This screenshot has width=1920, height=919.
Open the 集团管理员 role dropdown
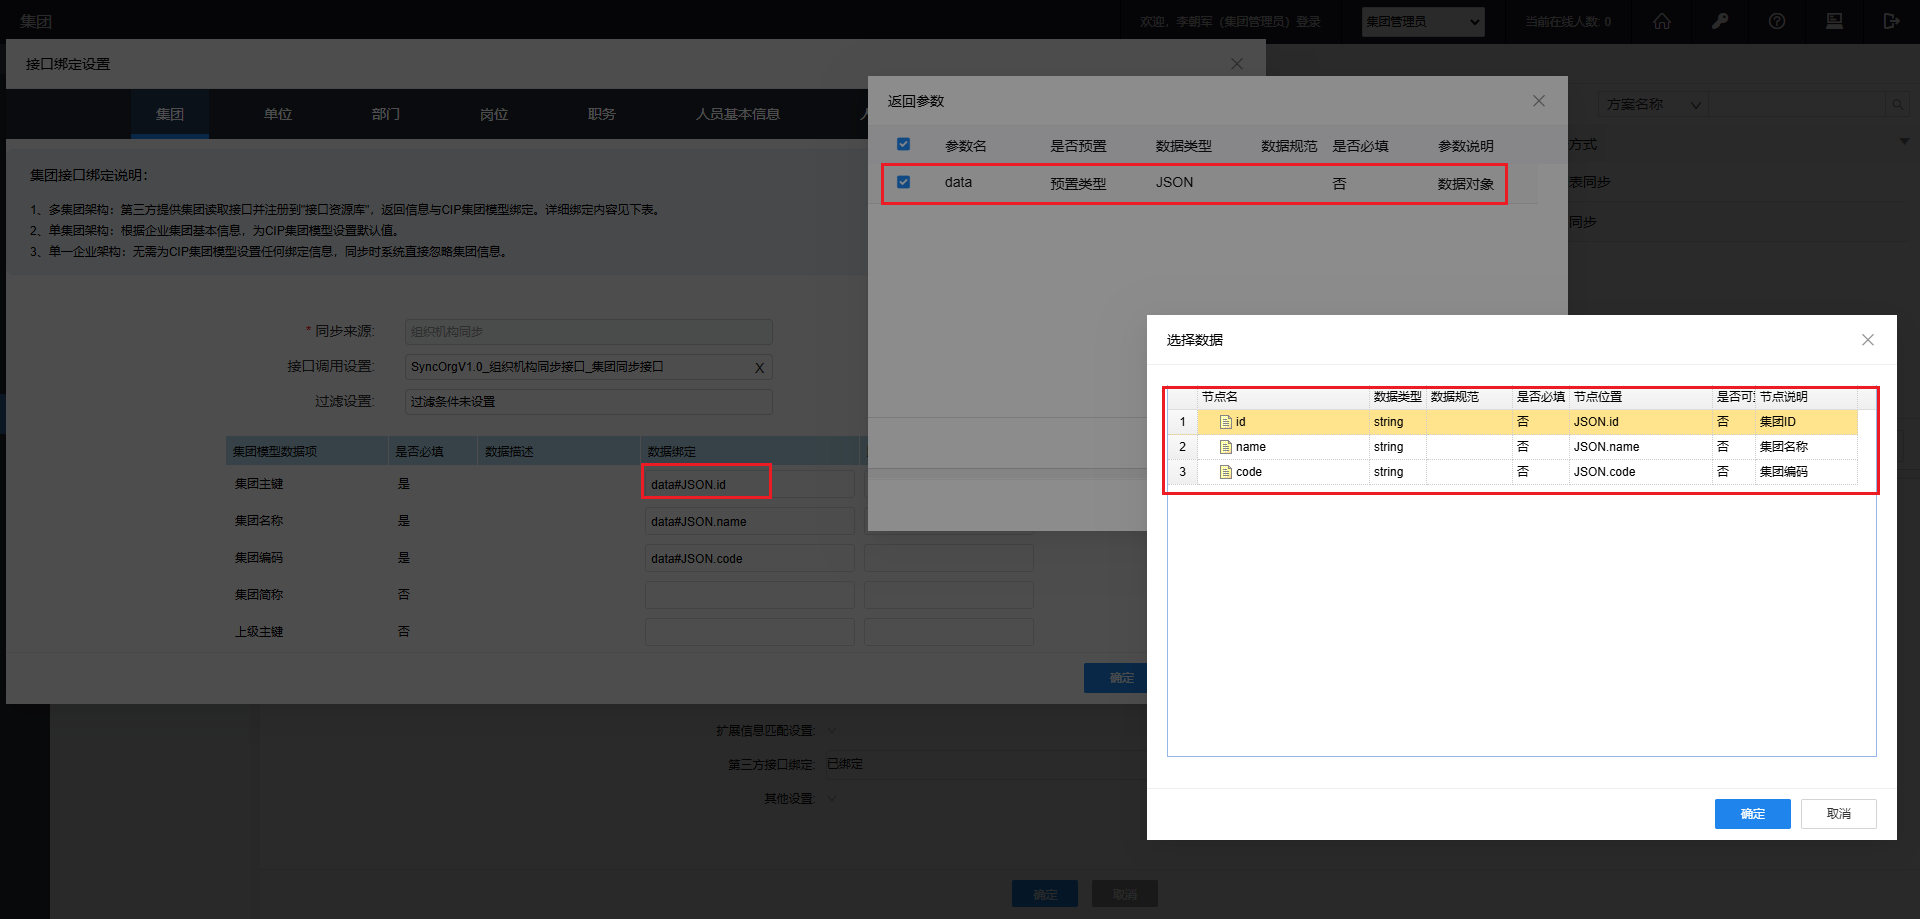(x=1423, y=22)
